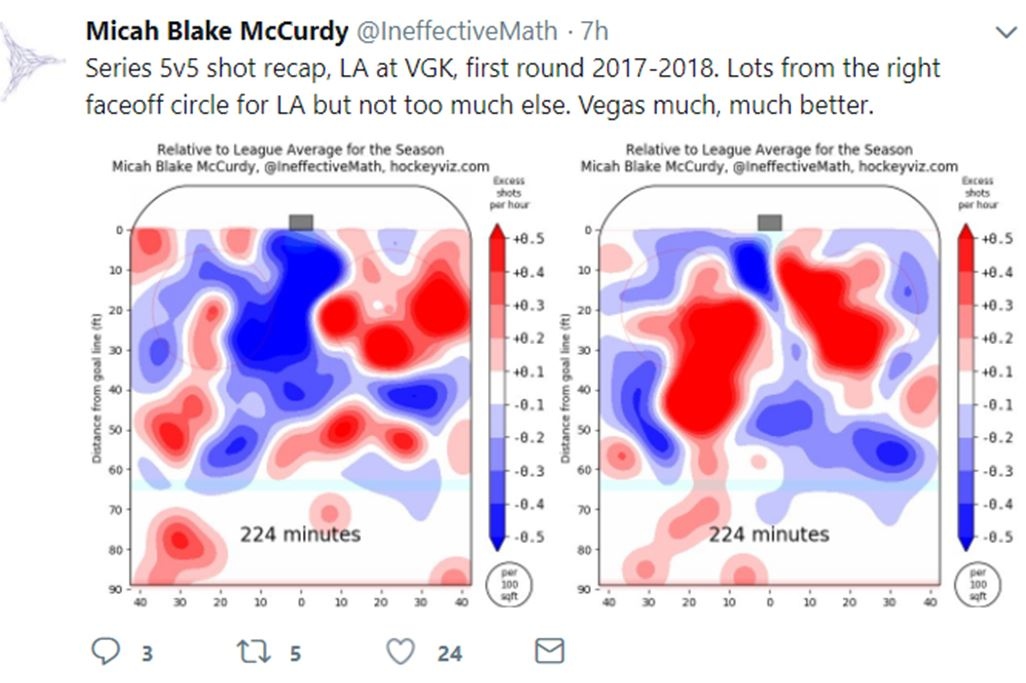Click the Micah Blake McCurdy profile avatar
This screenshot has height=683, width=1026.
tap(31, 62)
